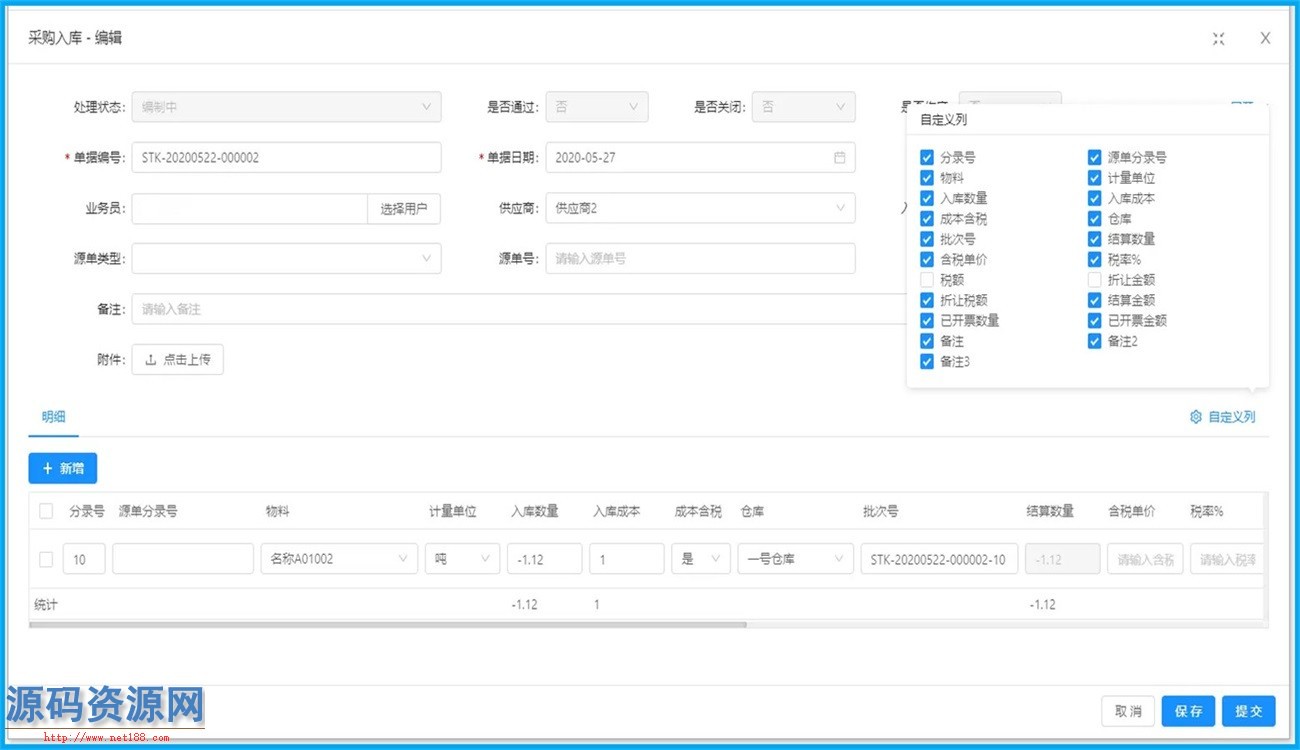Expand the 源单类型 dropdown
This screenshot has width=1300, height=750.
(x=286, y=258)
